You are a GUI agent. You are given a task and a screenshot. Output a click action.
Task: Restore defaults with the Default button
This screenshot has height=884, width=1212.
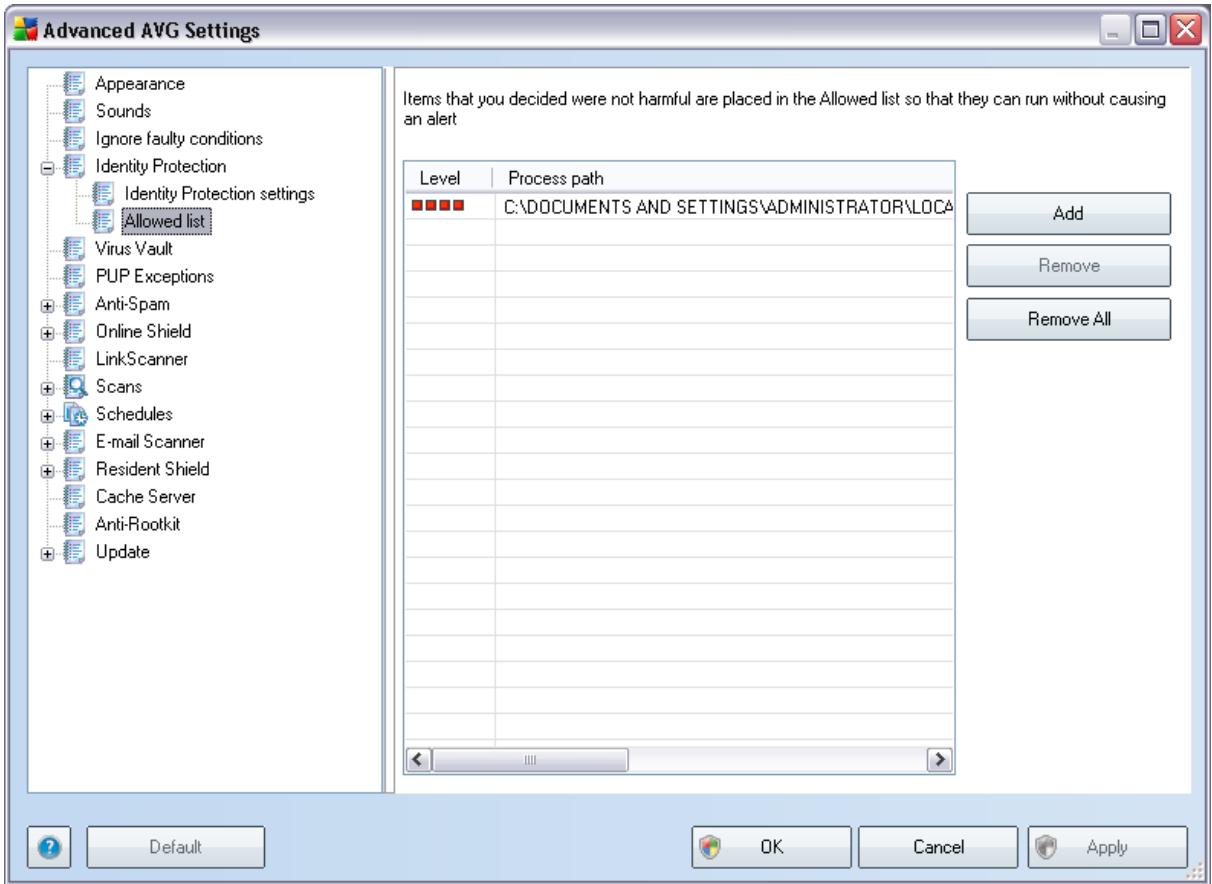click(175, 847)
